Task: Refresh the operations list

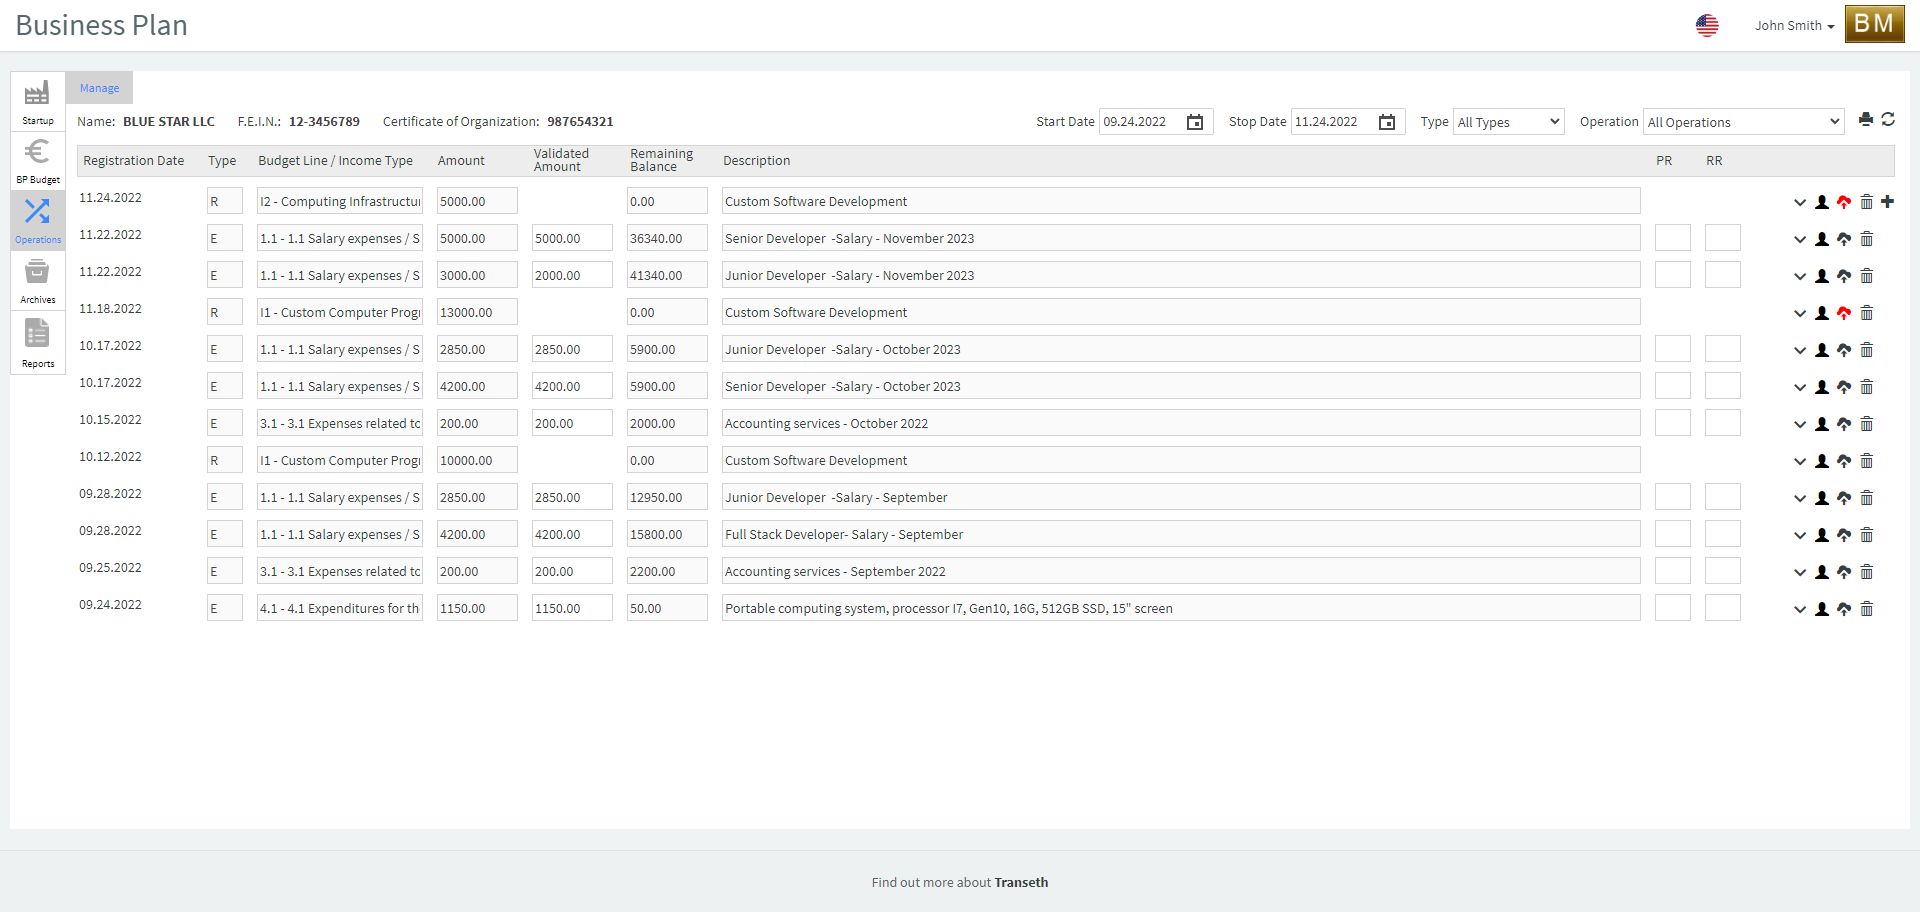Action: (1888, 120)
